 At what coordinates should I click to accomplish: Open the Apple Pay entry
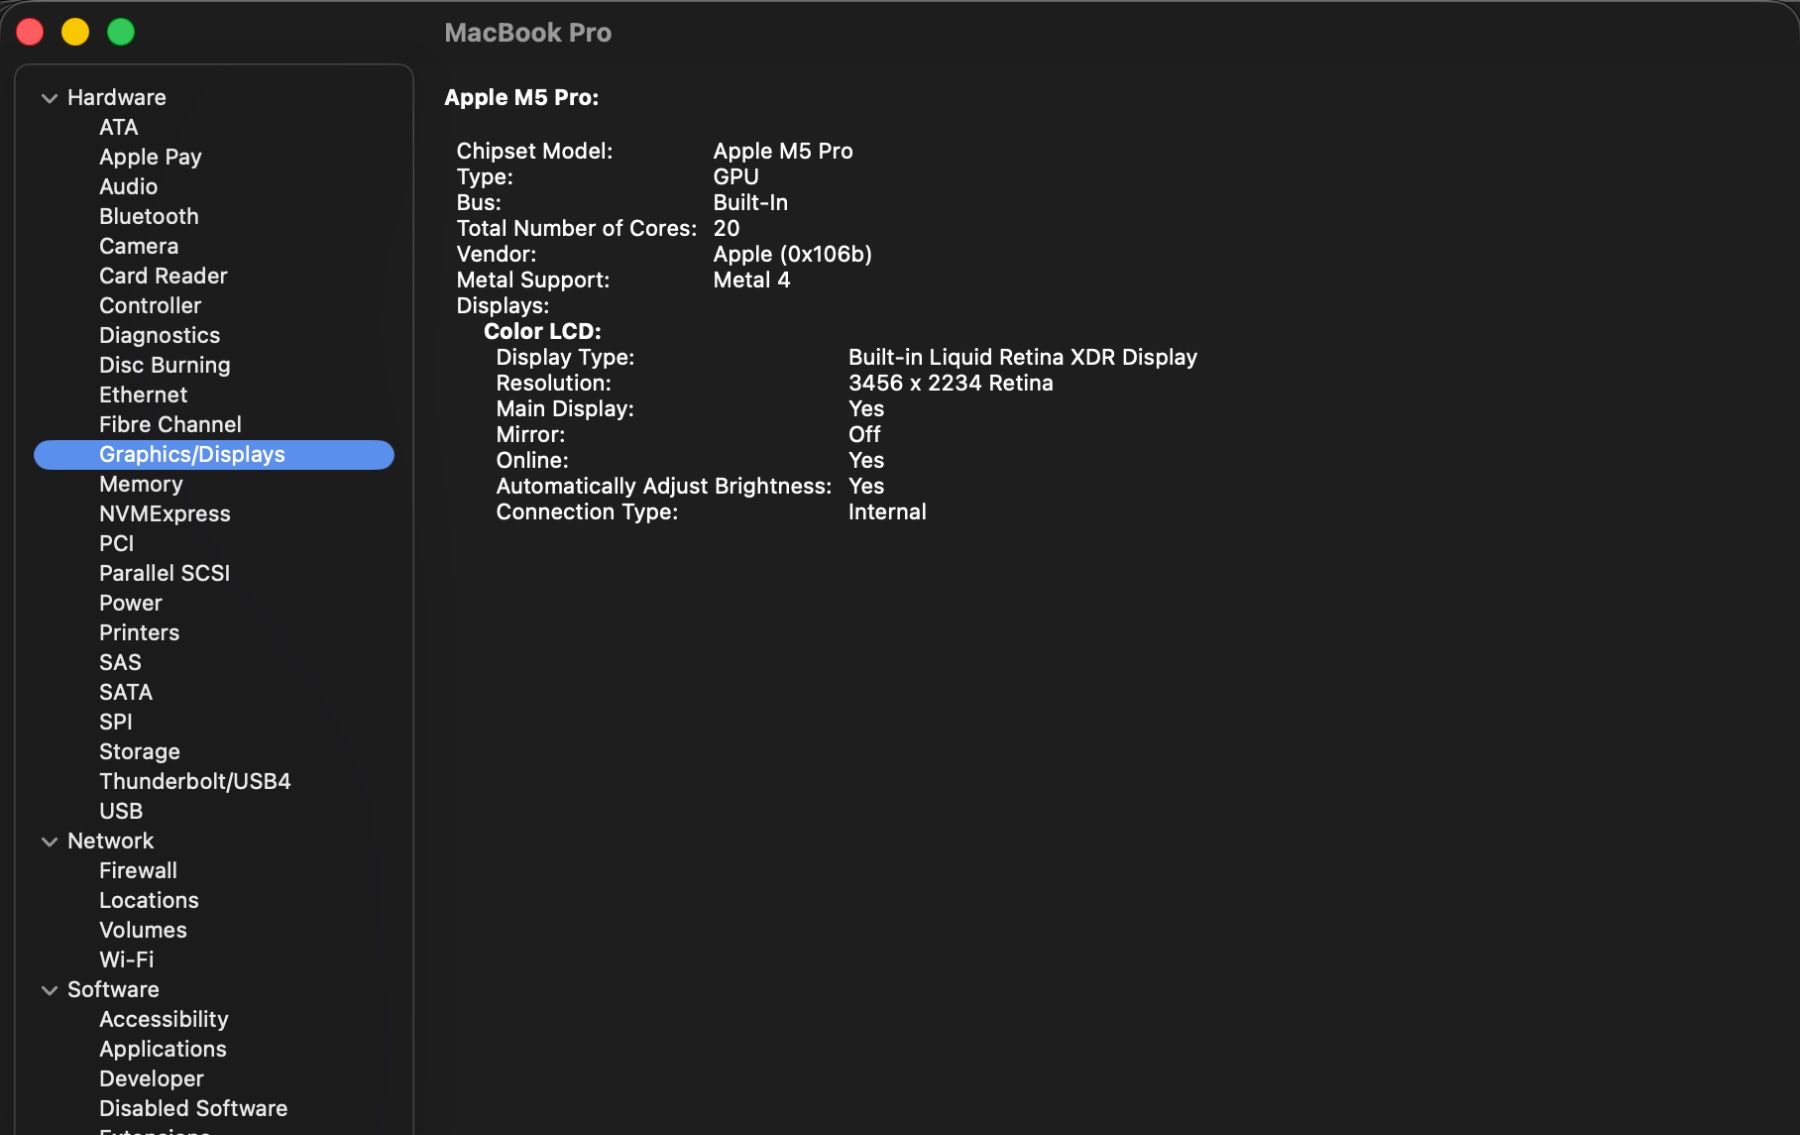150,157
